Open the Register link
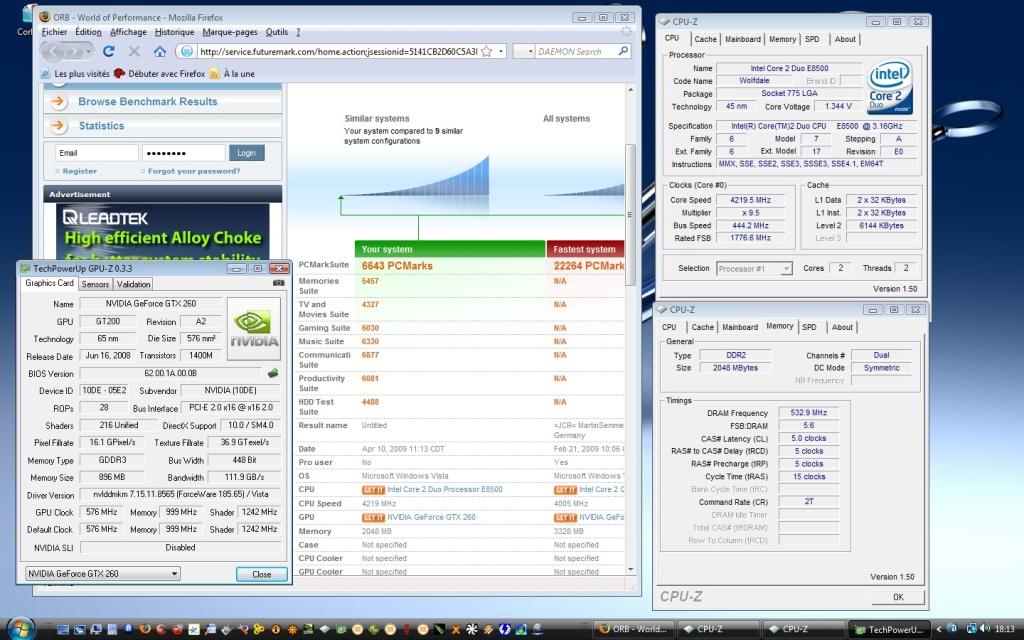1024x640 pixels. click(x=80, y=171)
